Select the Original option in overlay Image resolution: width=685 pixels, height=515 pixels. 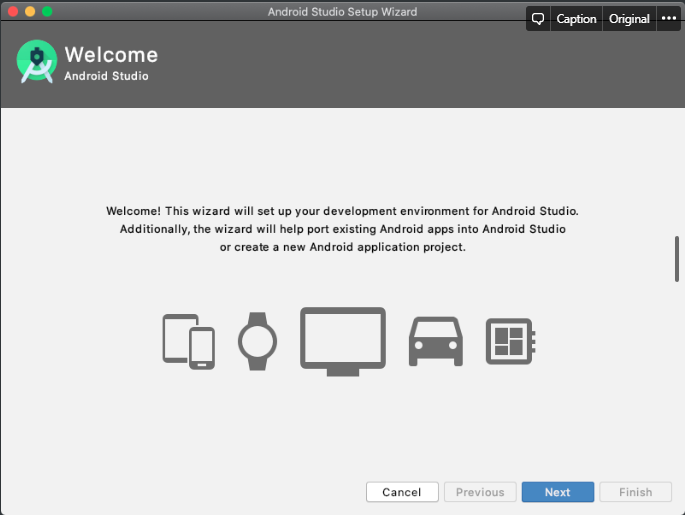tap(629, 19)
